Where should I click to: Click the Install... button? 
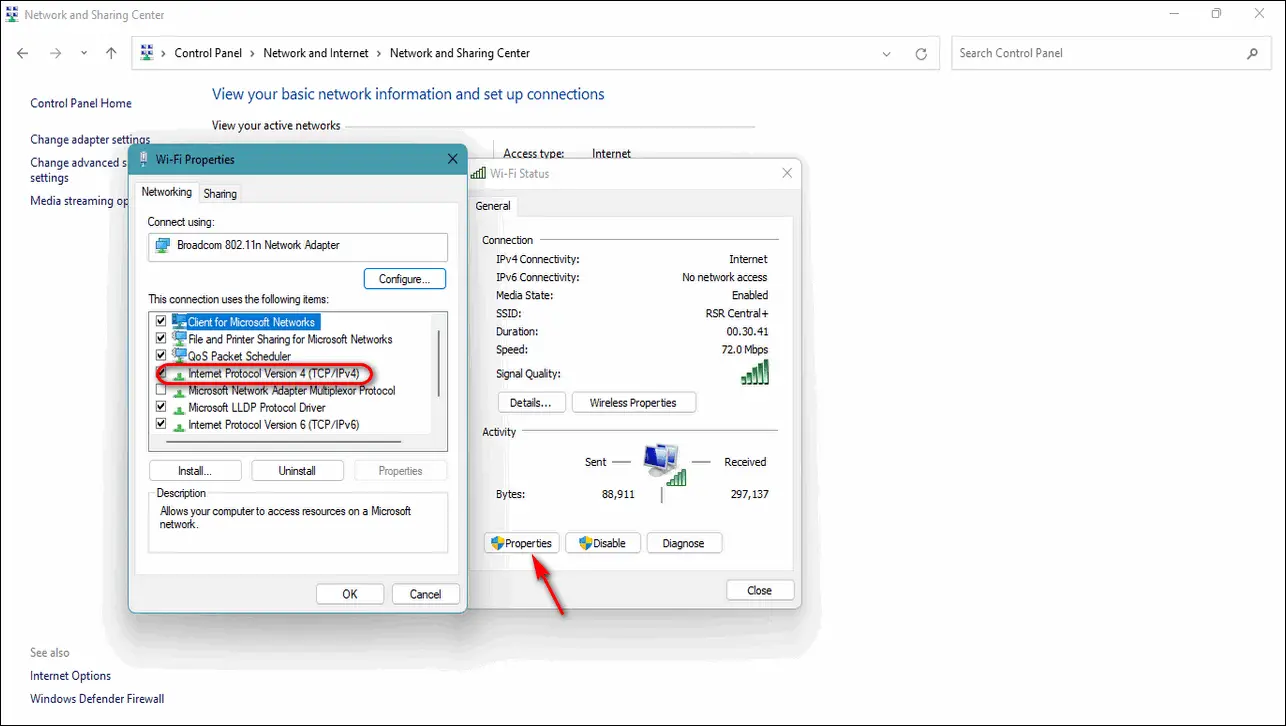(195, 471)
